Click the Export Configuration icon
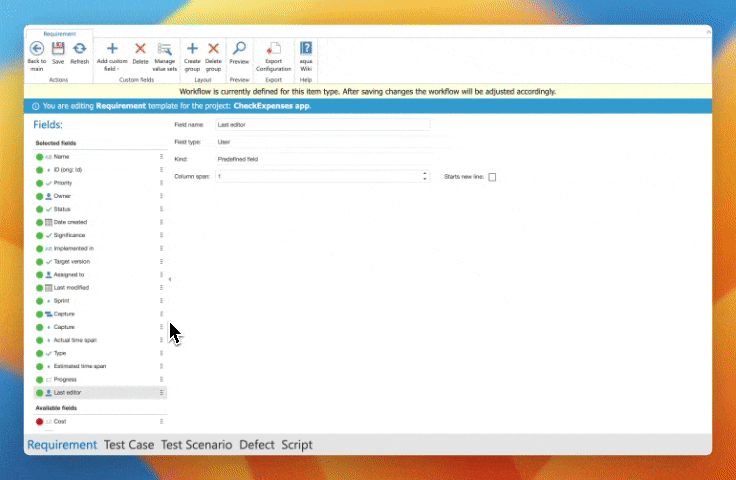 (273, 49)
